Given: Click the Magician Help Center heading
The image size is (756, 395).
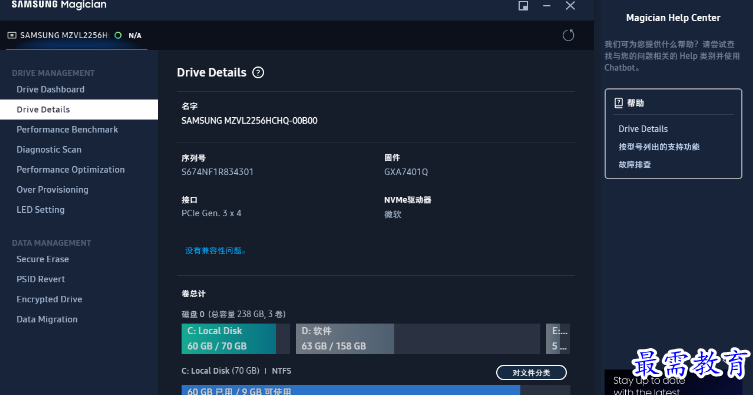Looking at the screenshot, I should (x=673, y=18).
